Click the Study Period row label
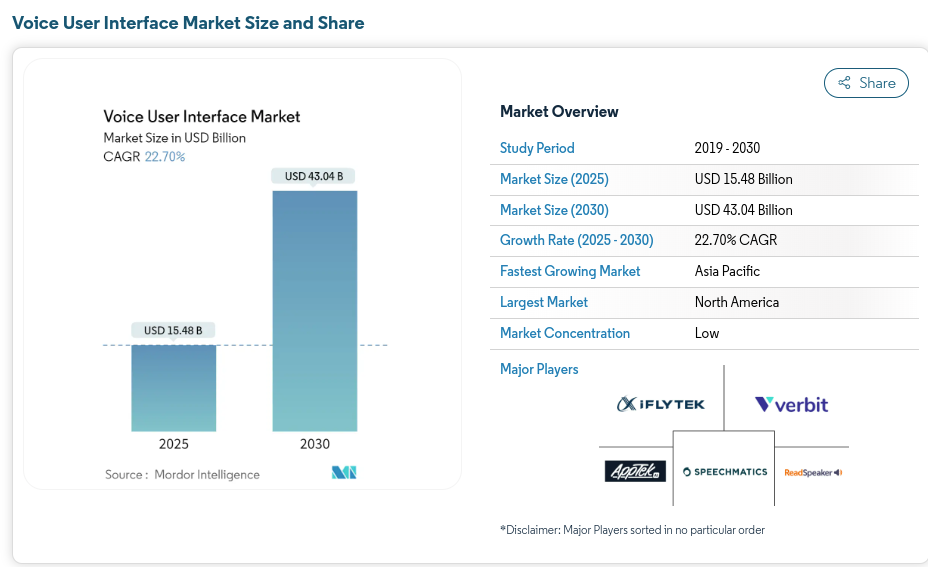 (x=537, y=148)
